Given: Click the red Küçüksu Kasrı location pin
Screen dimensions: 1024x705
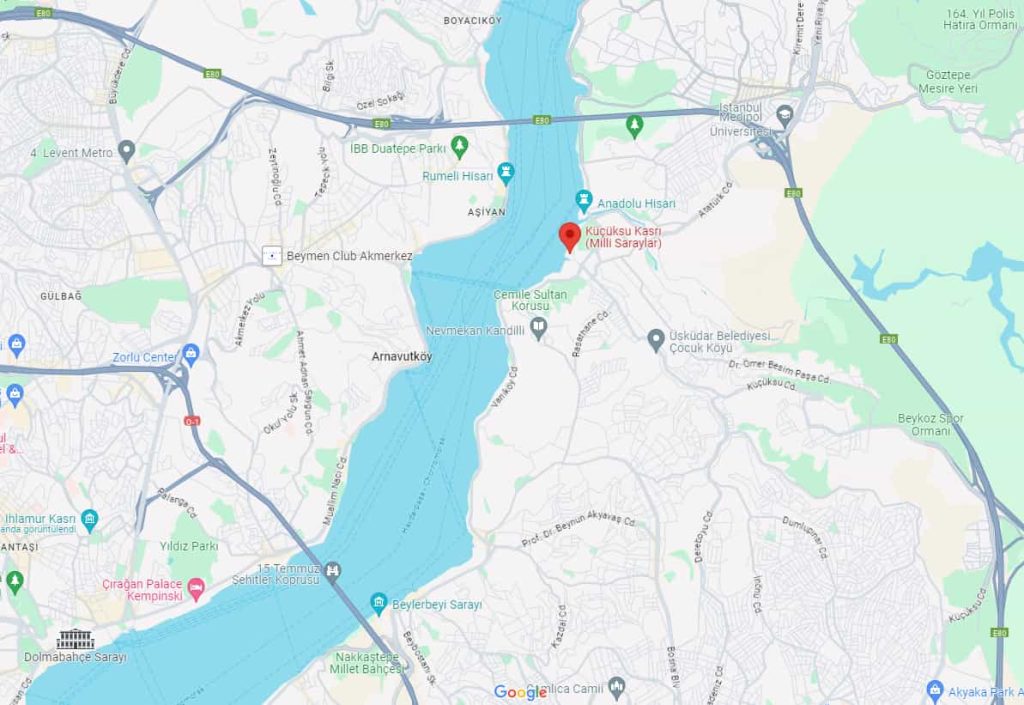Looking at the screenshot, I should [x=570, y=237].
